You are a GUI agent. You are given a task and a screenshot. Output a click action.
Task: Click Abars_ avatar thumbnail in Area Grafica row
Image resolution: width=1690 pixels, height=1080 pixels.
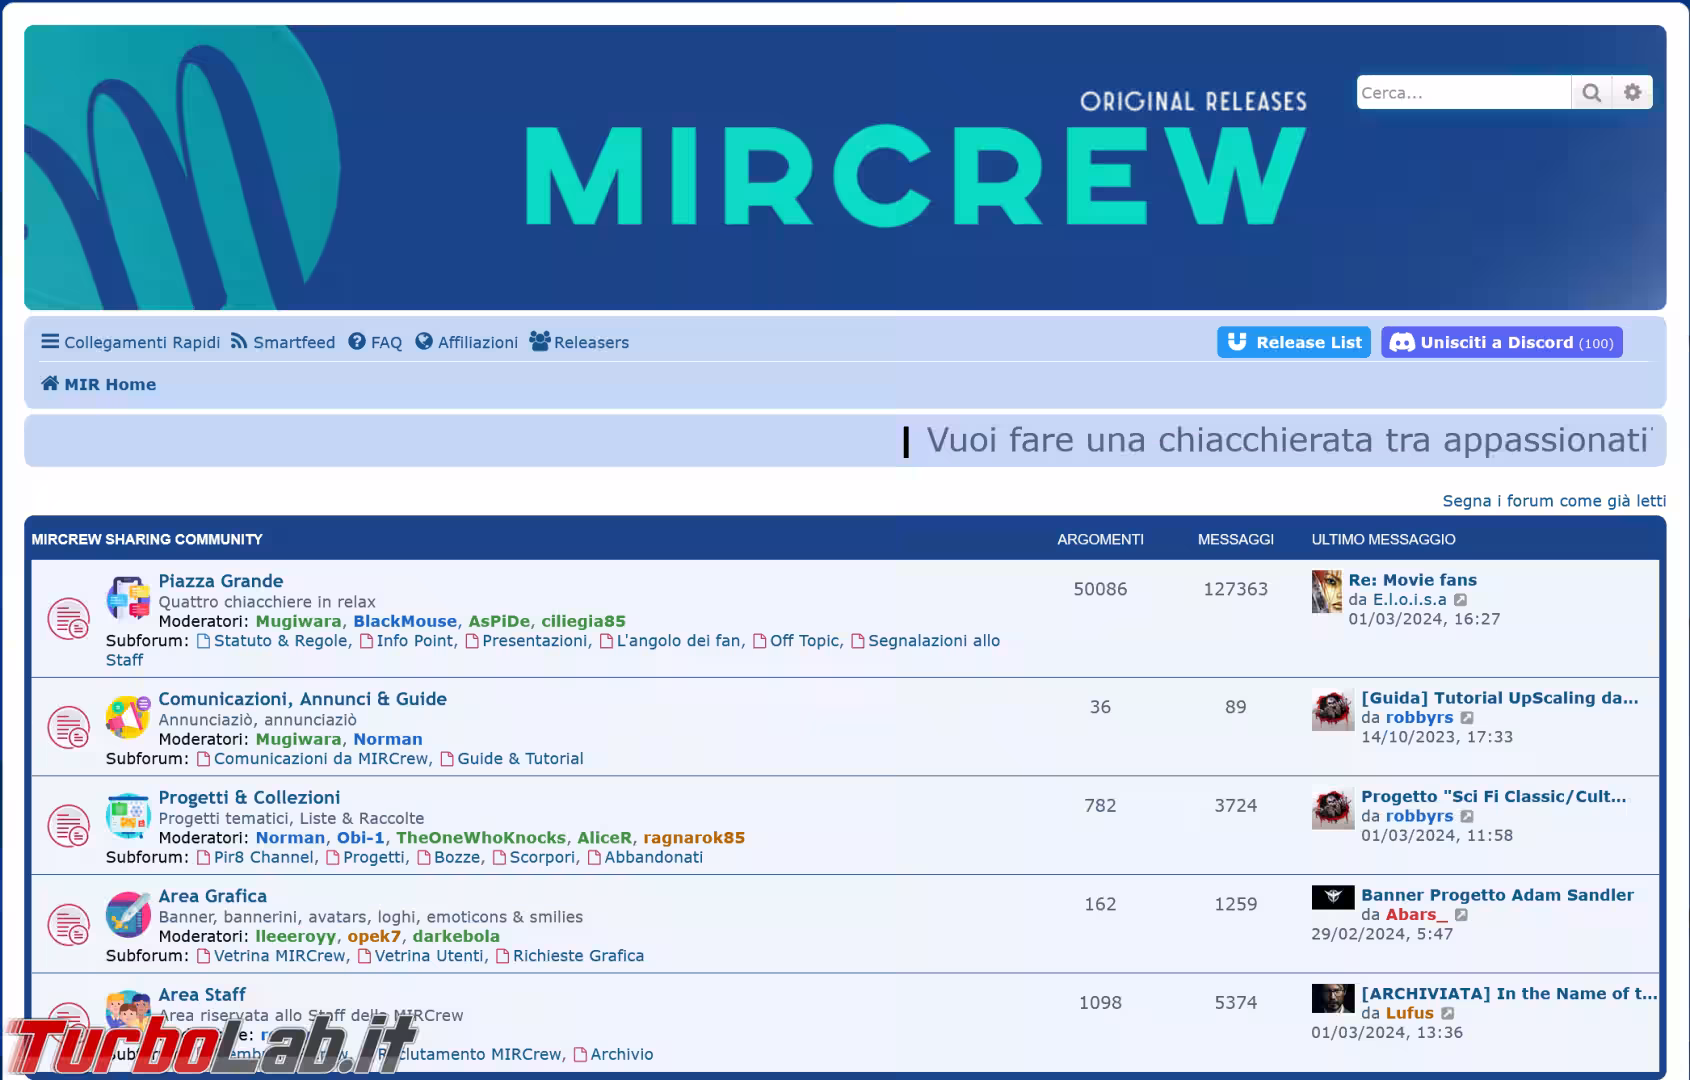pos(1332,897)
